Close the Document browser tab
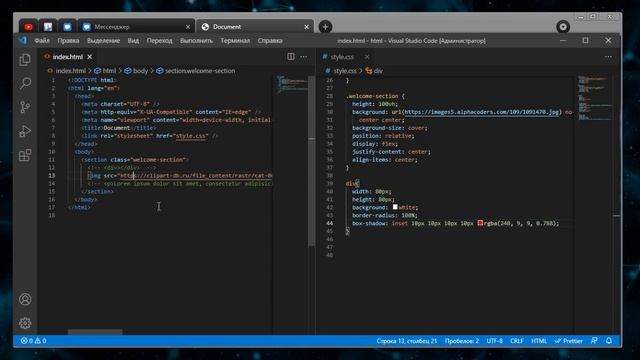This screenshot has height=360, width=640. coord(307,27)
